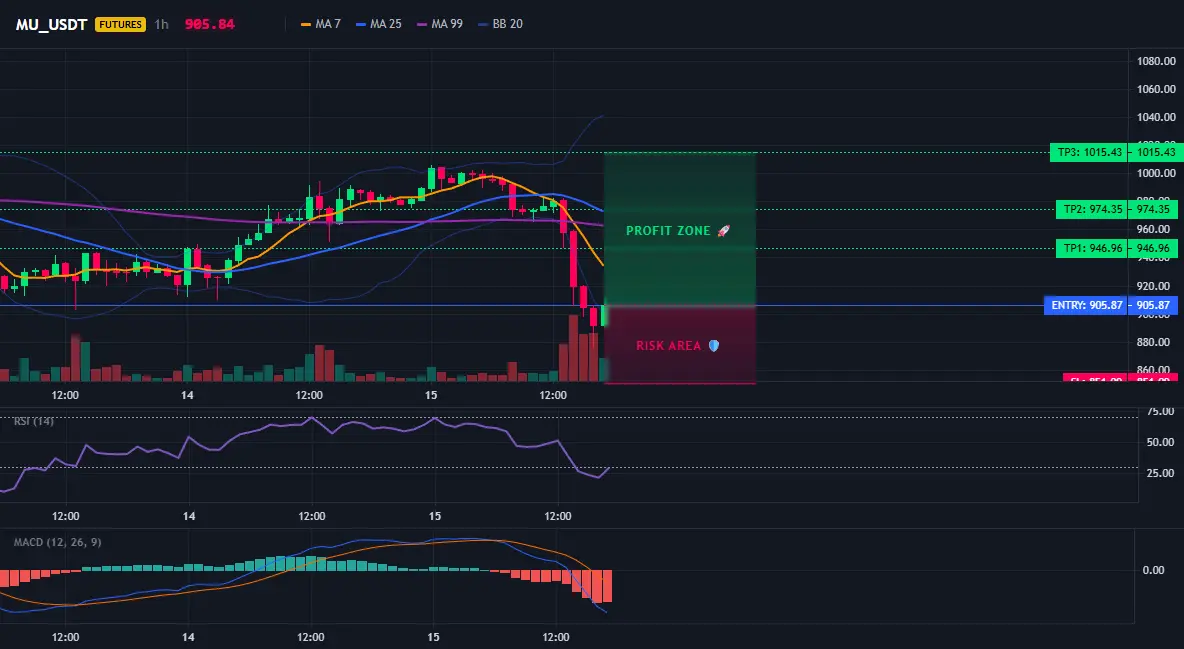This screenshot has width=1184, height=649.
Task: Click 880.00 on the price axis
Action: 1156,342
